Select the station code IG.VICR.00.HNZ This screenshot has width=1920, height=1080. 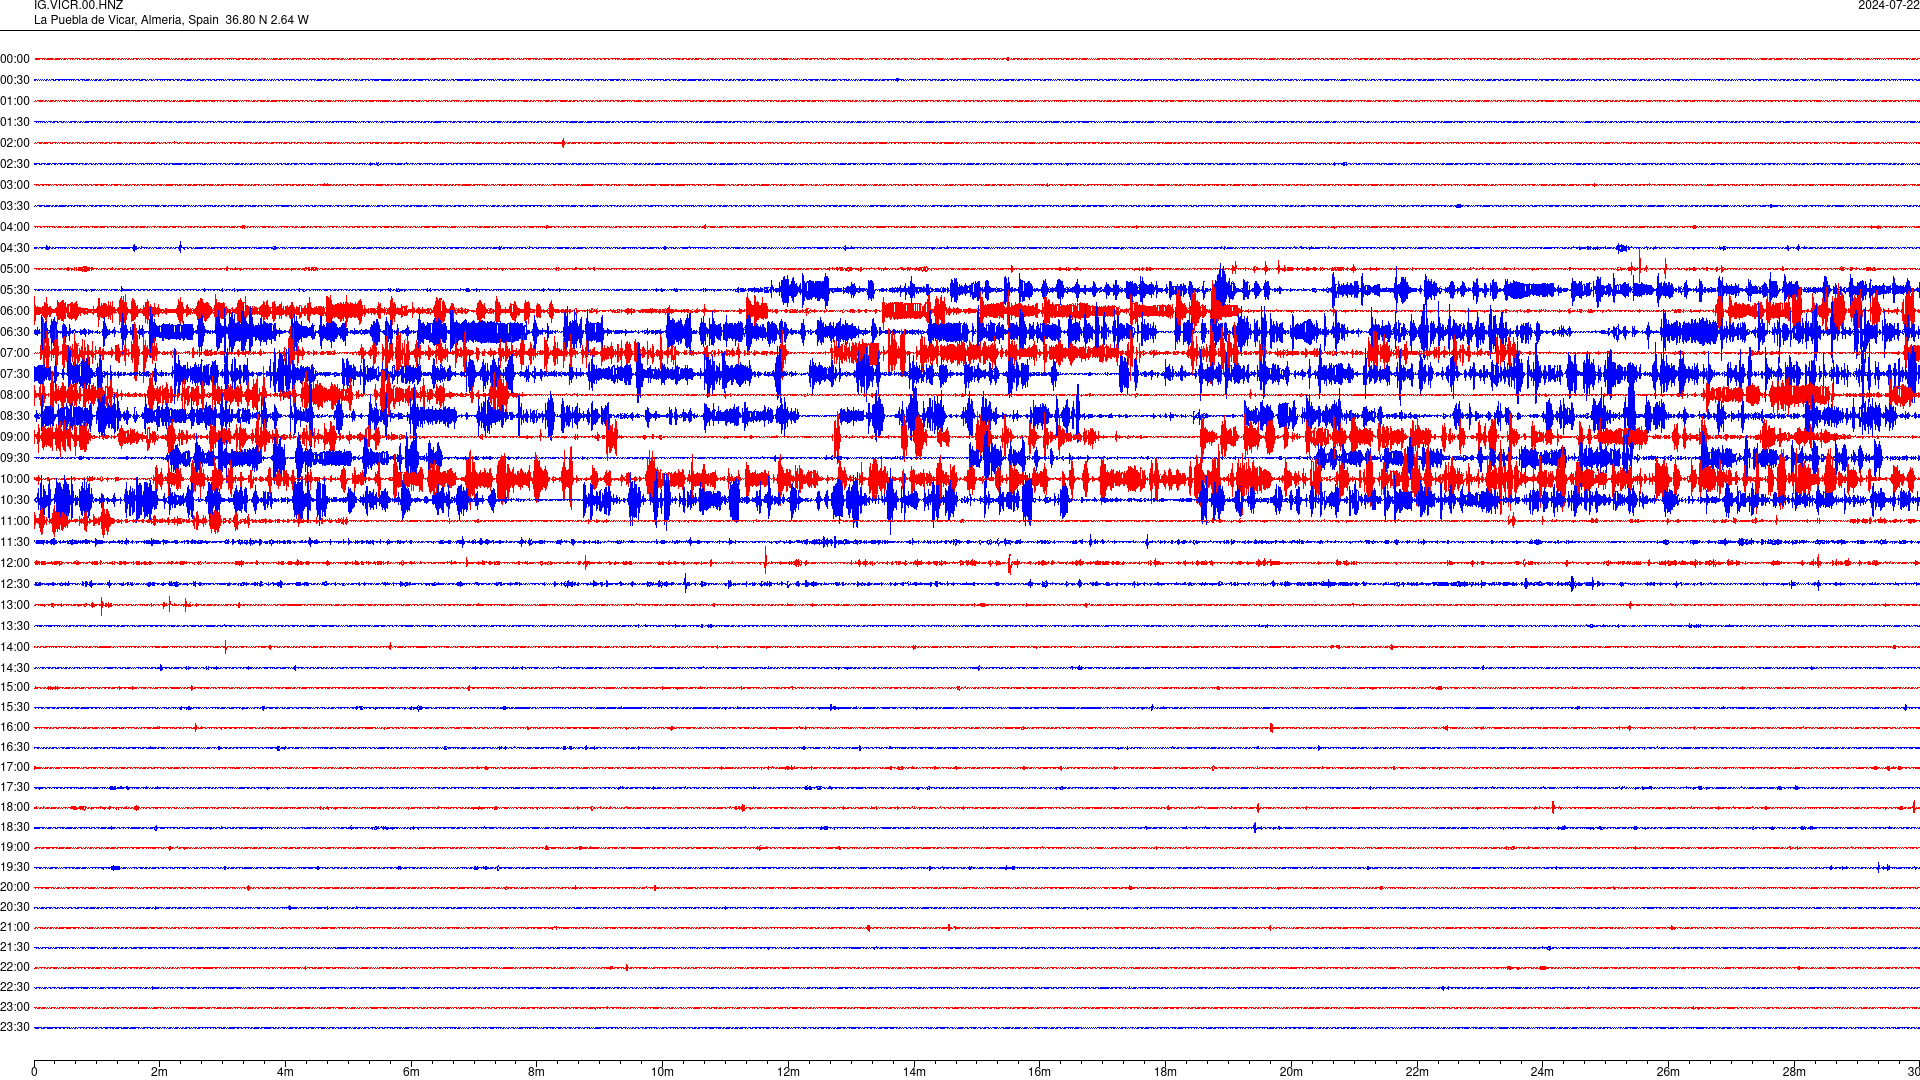click(78, 6)
